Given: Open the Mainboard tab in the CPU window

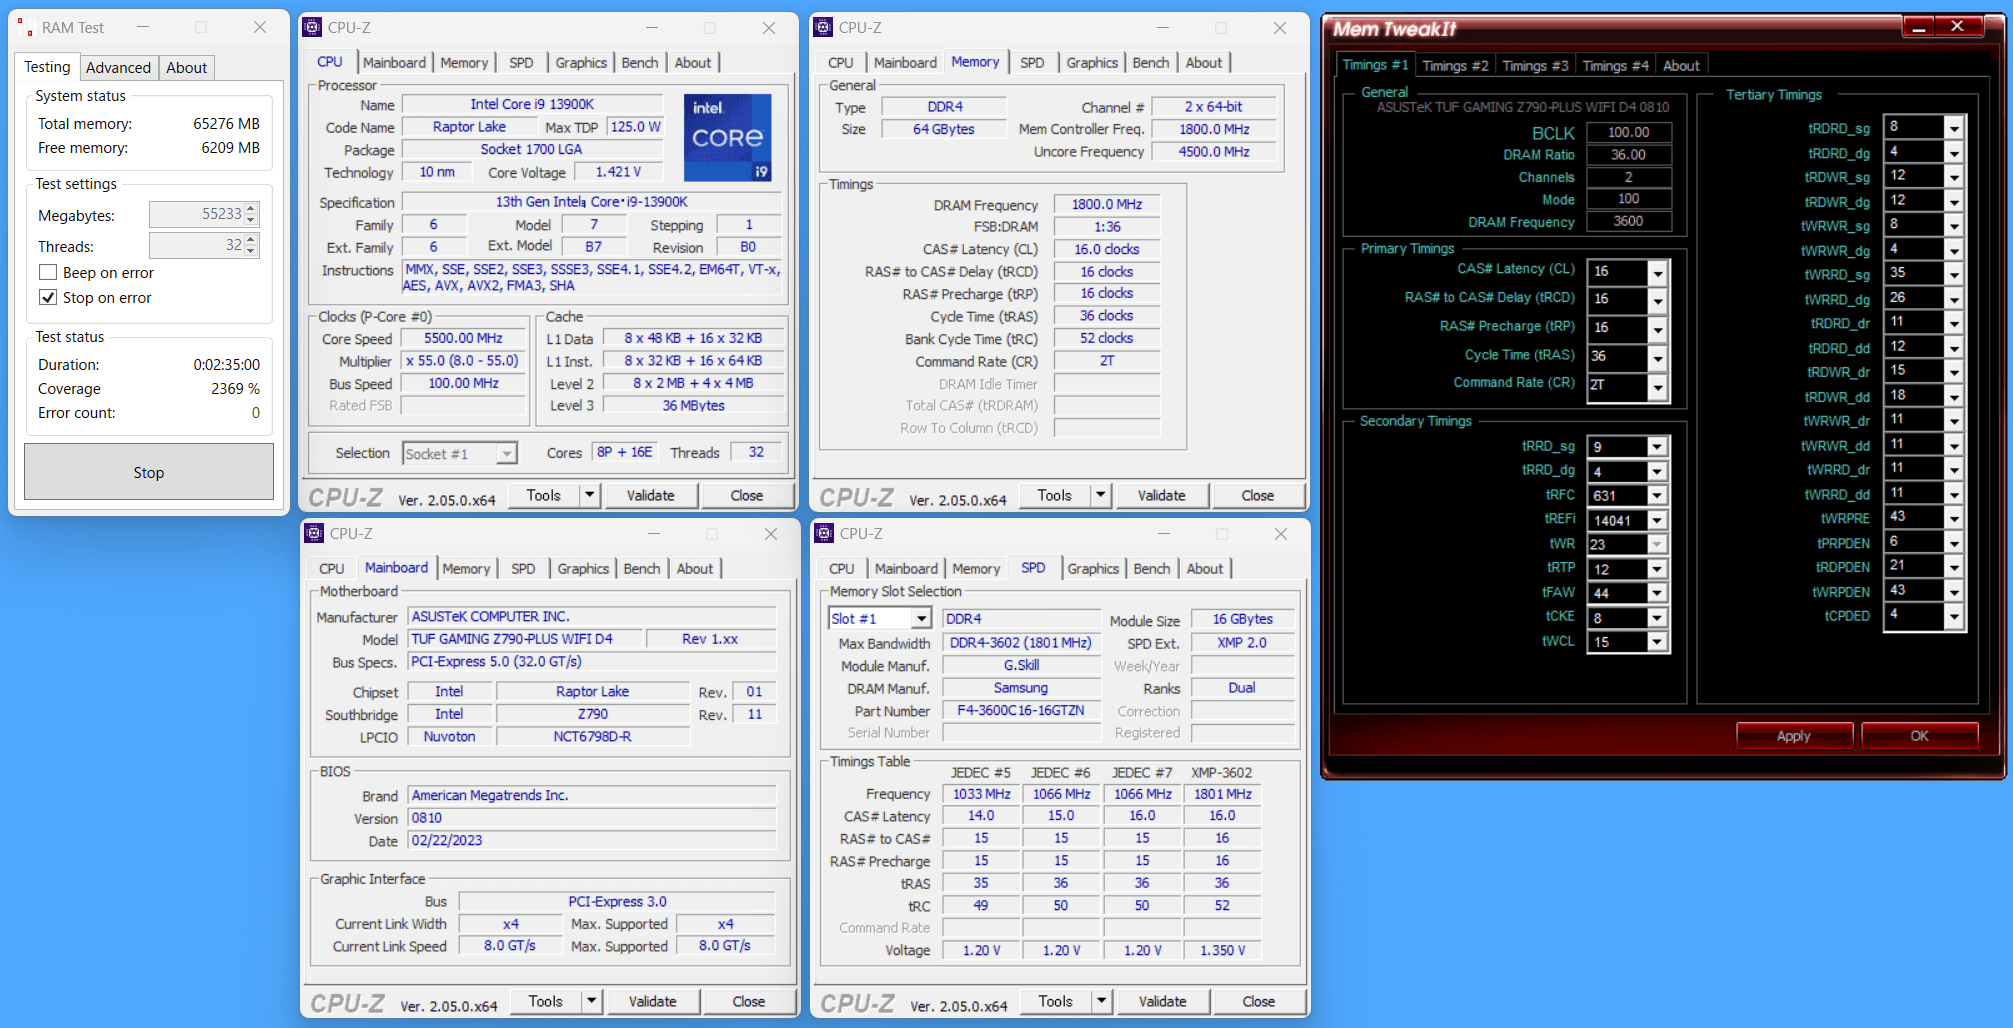Looking at the screenshot, I should point(394,62).
